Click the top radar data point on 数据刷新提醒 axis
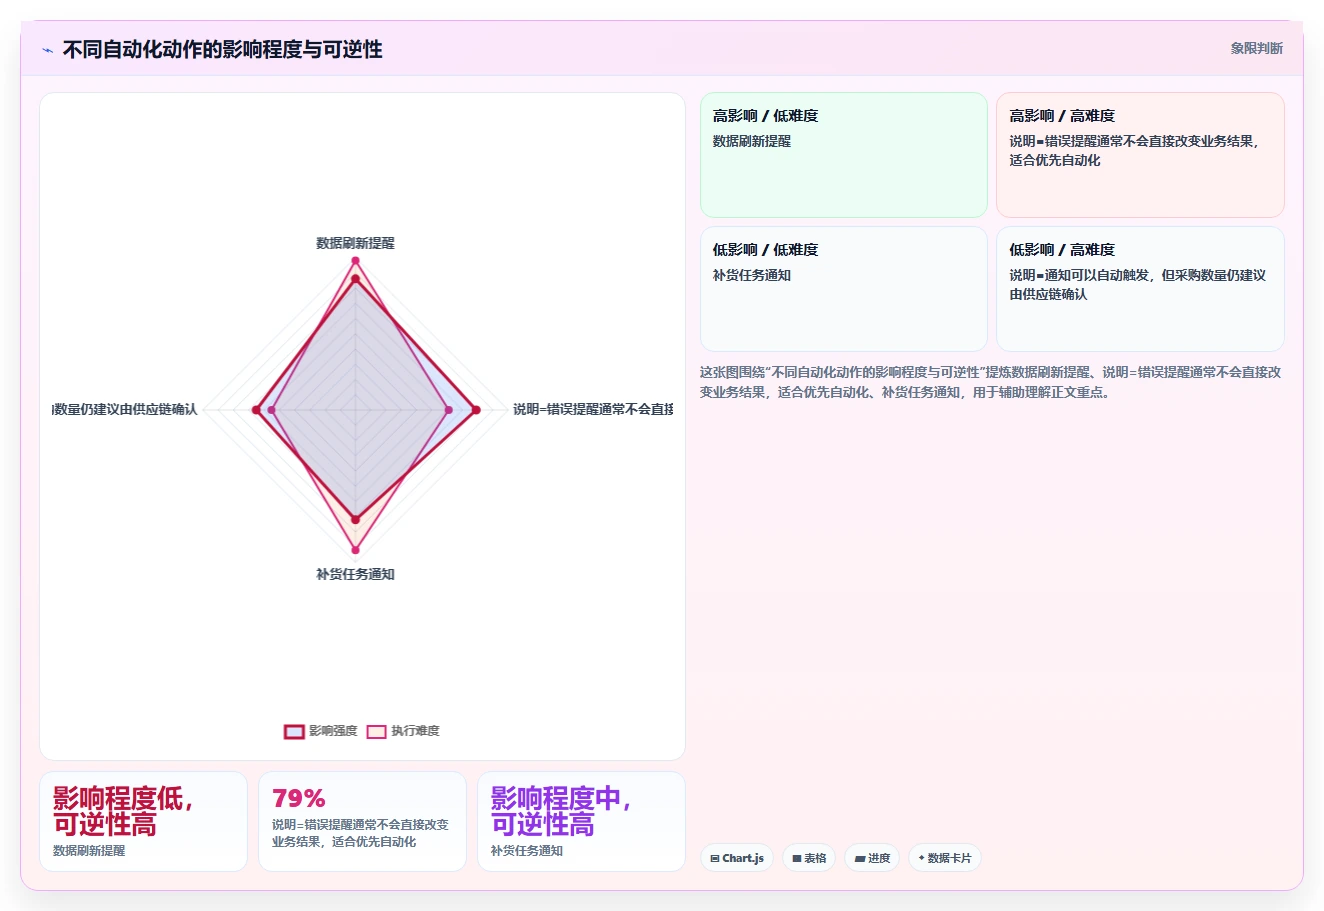Viewport: 1324px width, 911px height. [x=355, y=261]
